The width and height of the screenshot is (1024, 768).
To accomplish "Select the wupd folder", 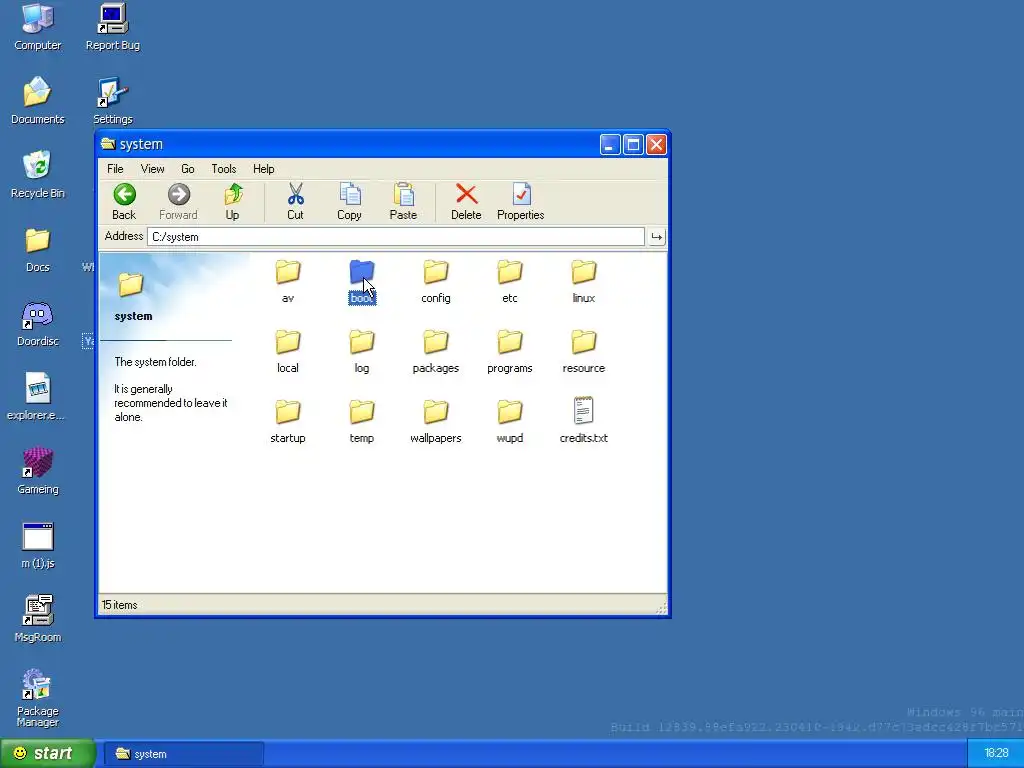I will [509, 421].
